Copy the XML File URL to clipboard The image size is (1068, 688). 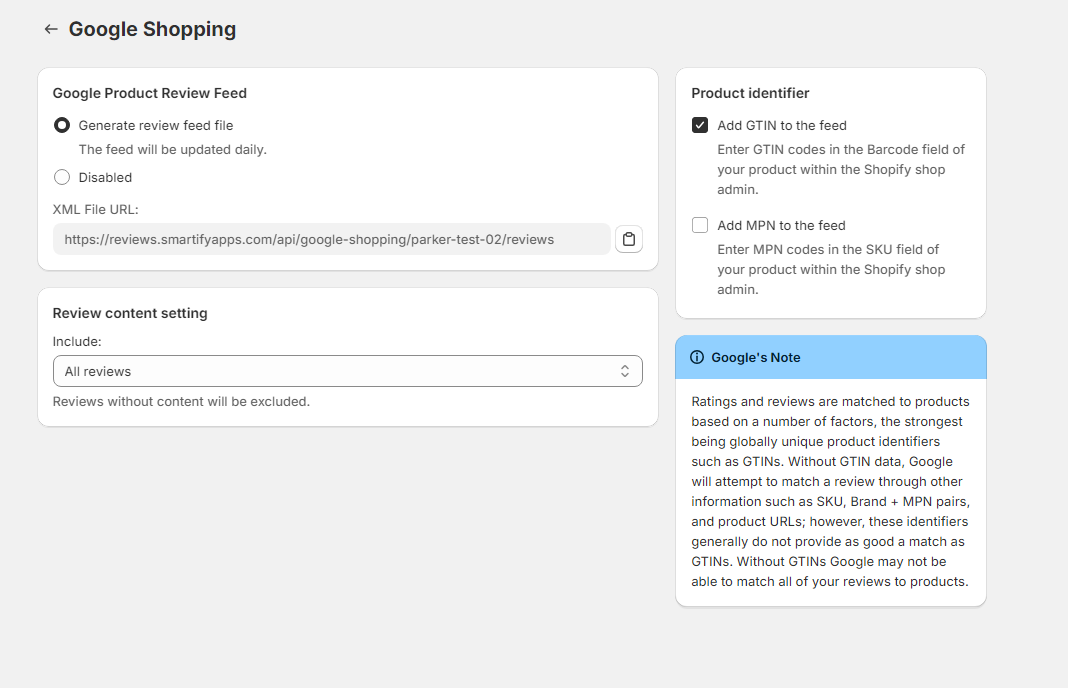pos(629,239)
